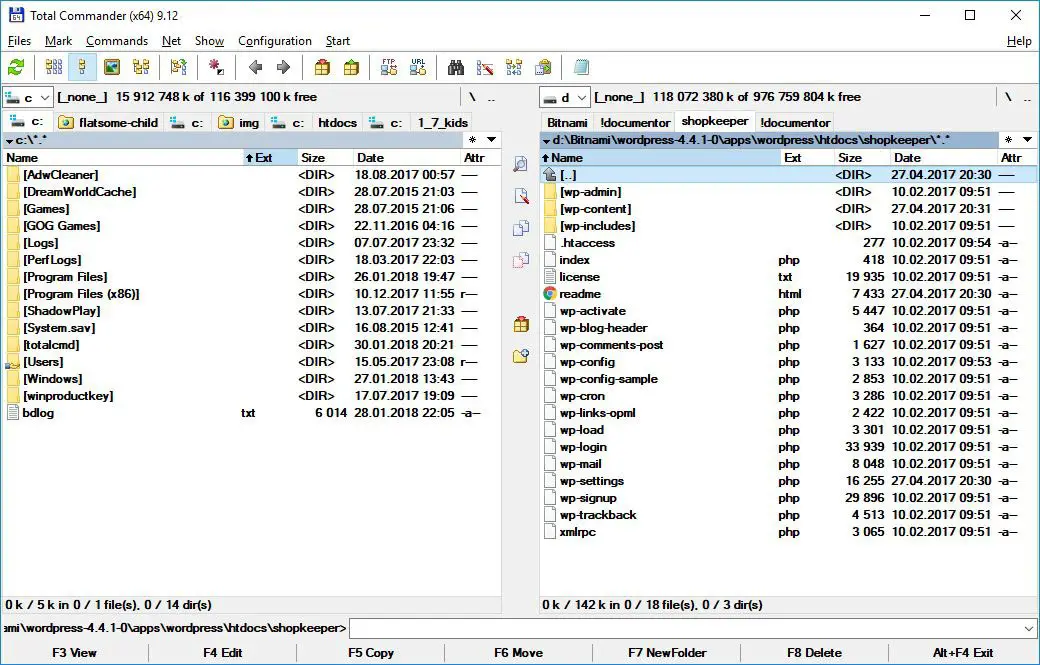Select the shopkeeper tab

click(714, 121)
